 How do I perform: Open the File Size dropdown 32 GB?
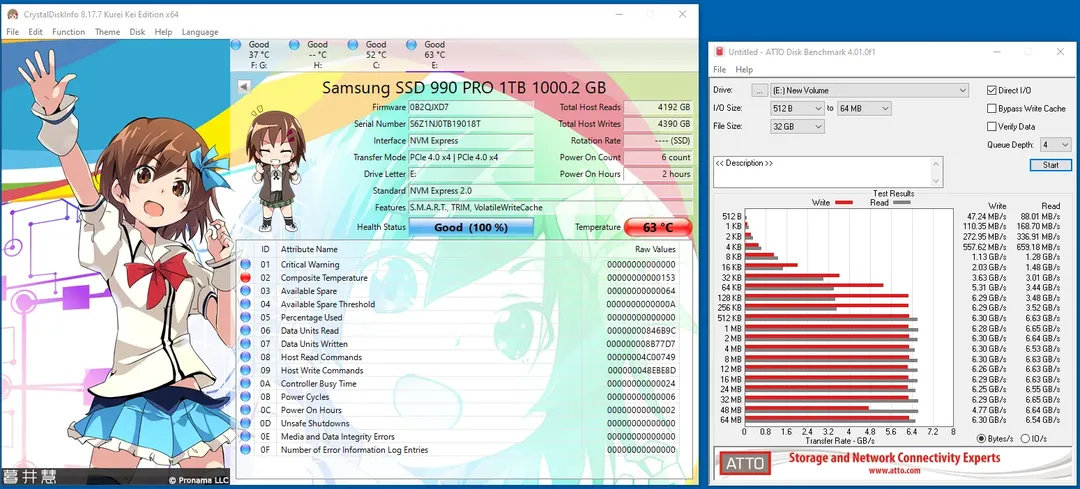tap(797, 127)
